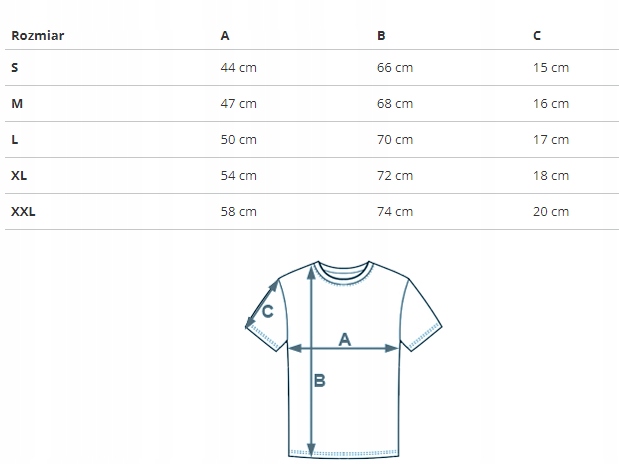Click column header C in the size table
This screenshot has width=619, height=464.
[x=537, y=36]
